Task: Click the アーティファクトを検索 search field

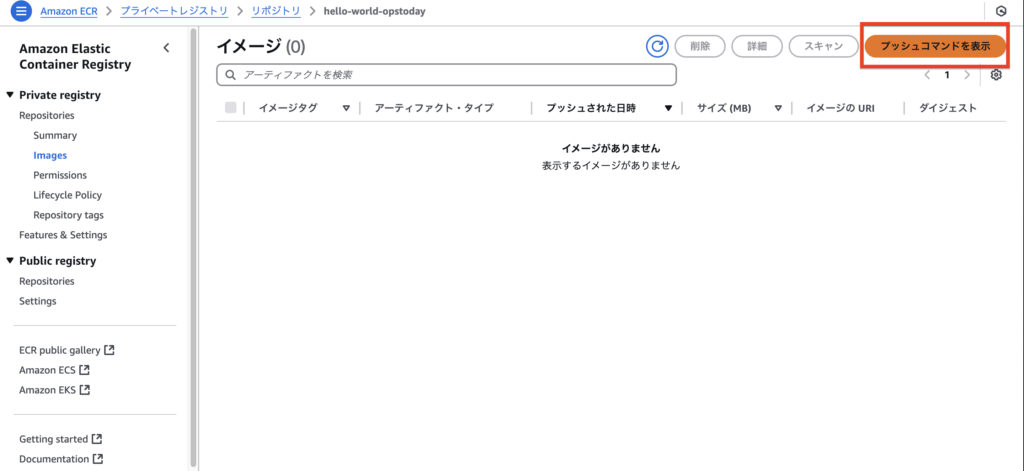Action: [446, 75]
